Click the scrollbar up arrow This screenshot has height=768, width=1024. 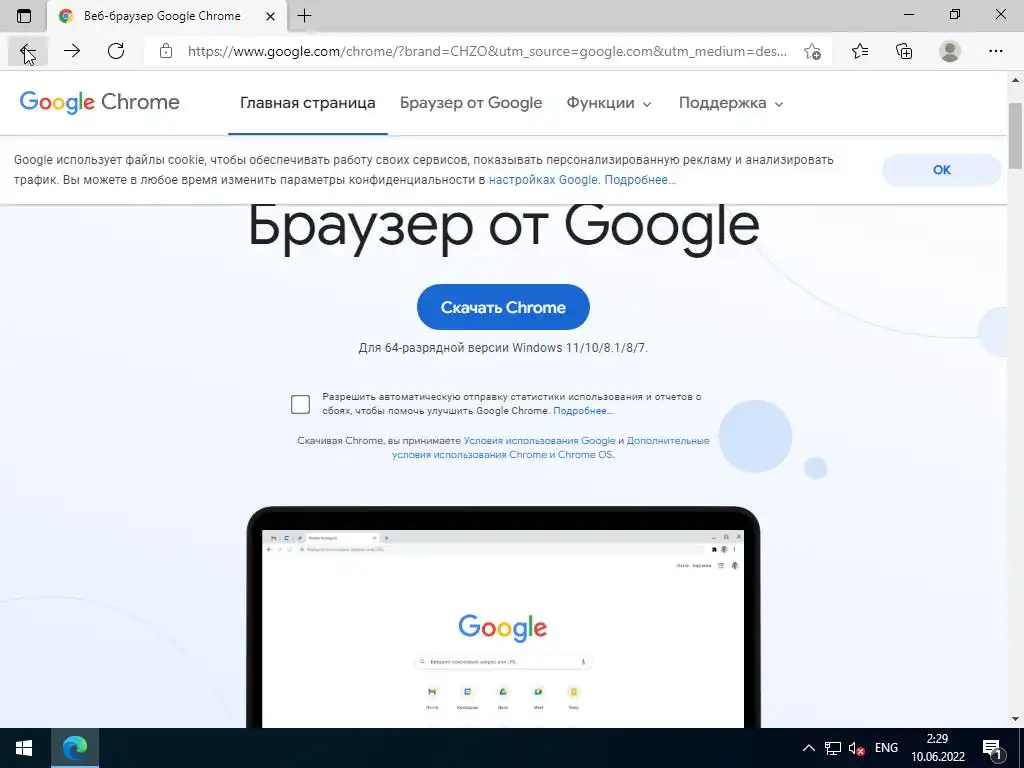[x=1016, y=80]
